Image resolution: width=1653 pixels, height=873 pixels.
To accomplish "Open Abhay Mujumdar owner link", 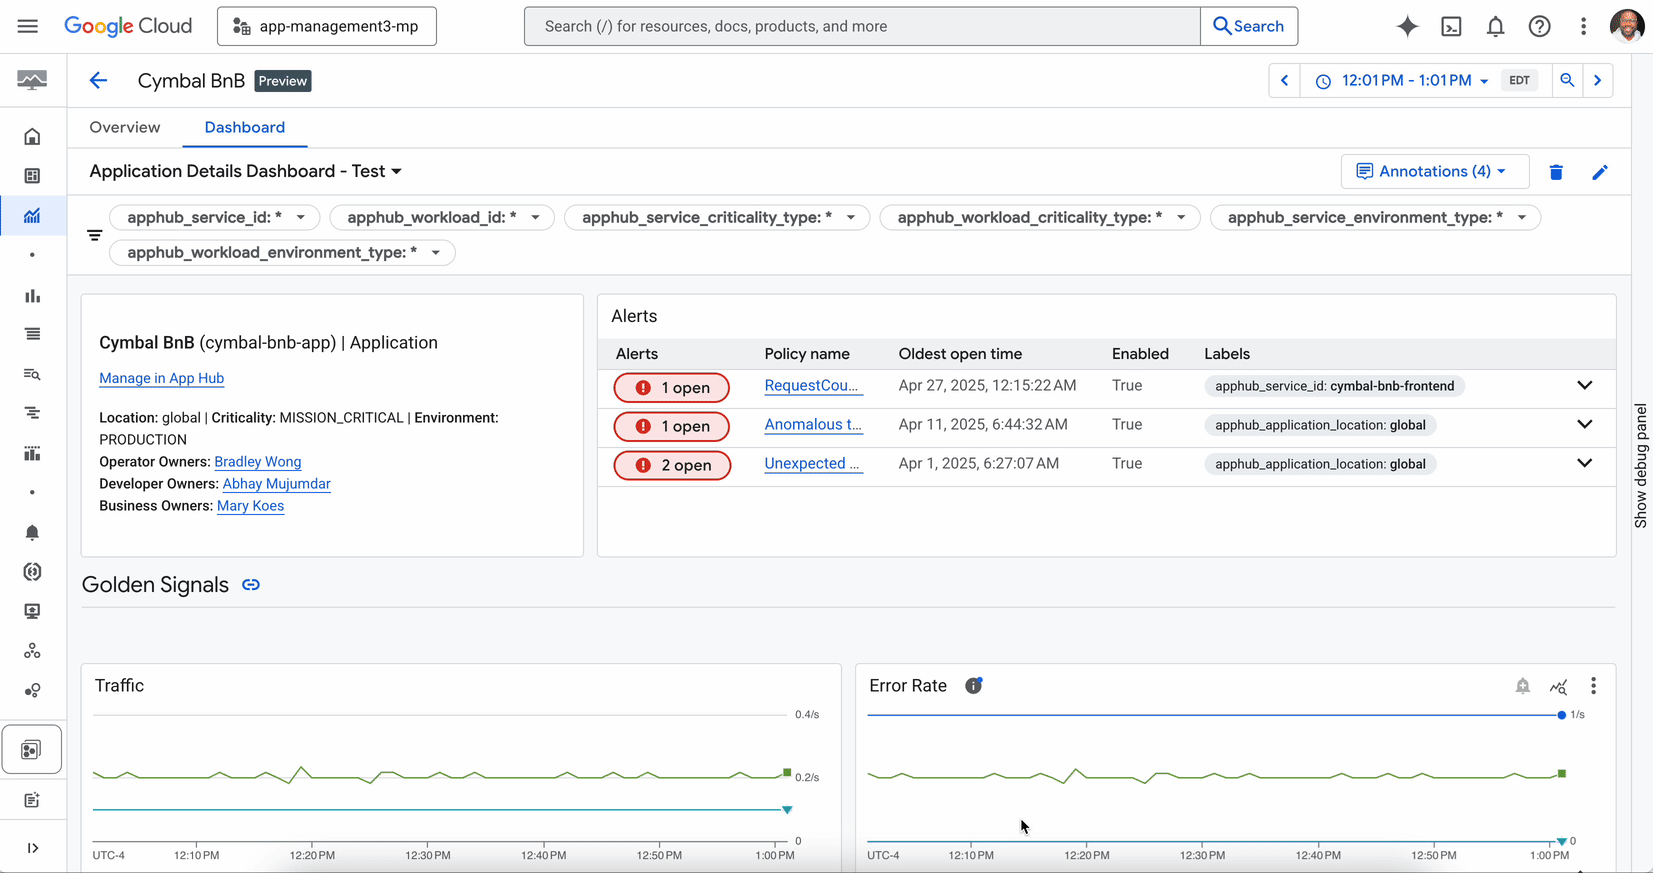I will point(276,484).
